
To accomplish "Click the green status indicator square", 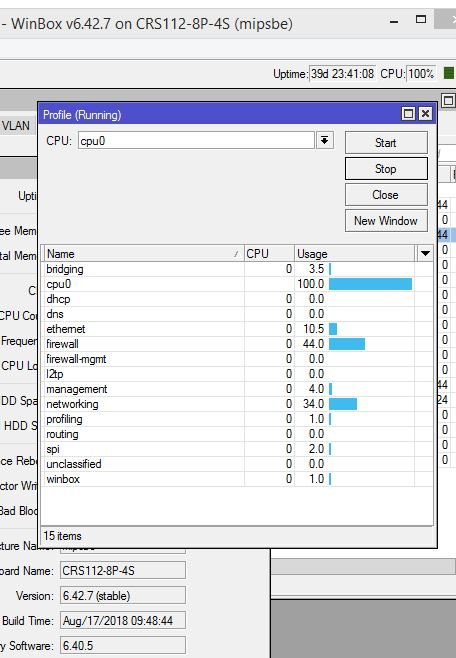I will 448,73.
